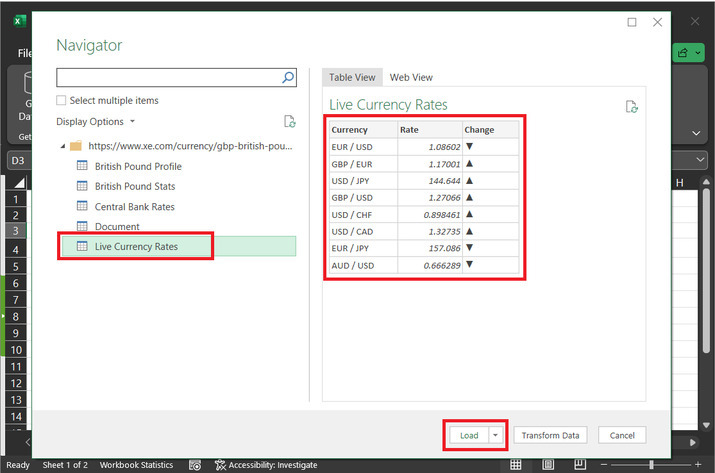Click the folder icon beside the xe.com URL
The width and height of the screenshot is (715, 473).
point(76,146)
